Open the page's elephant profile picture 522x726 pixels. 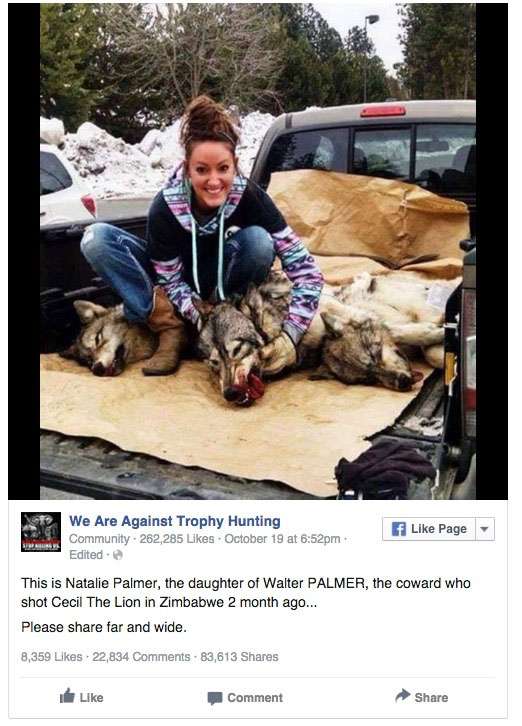pos(41,532)
